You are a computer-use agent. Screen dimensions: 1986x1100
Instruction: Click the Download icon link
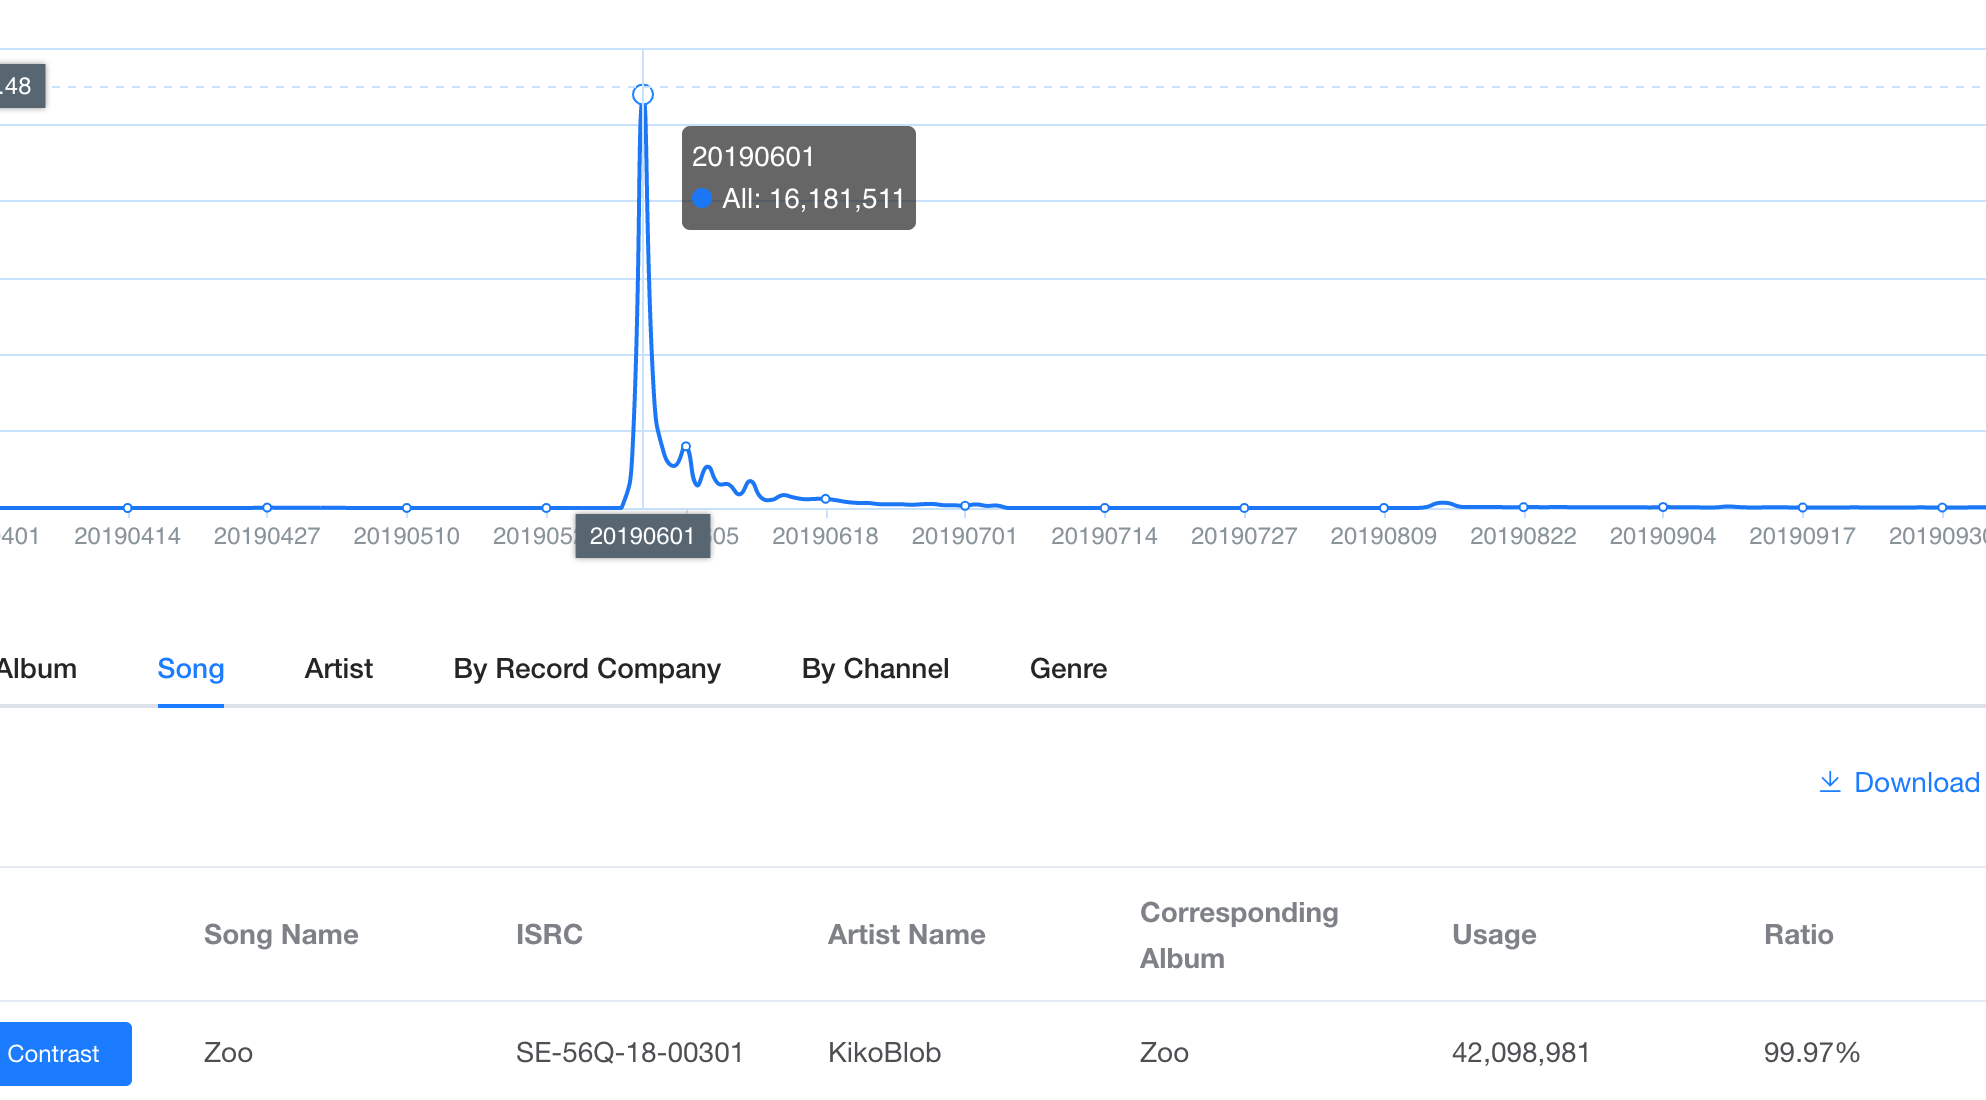(x=1898, y=782)
